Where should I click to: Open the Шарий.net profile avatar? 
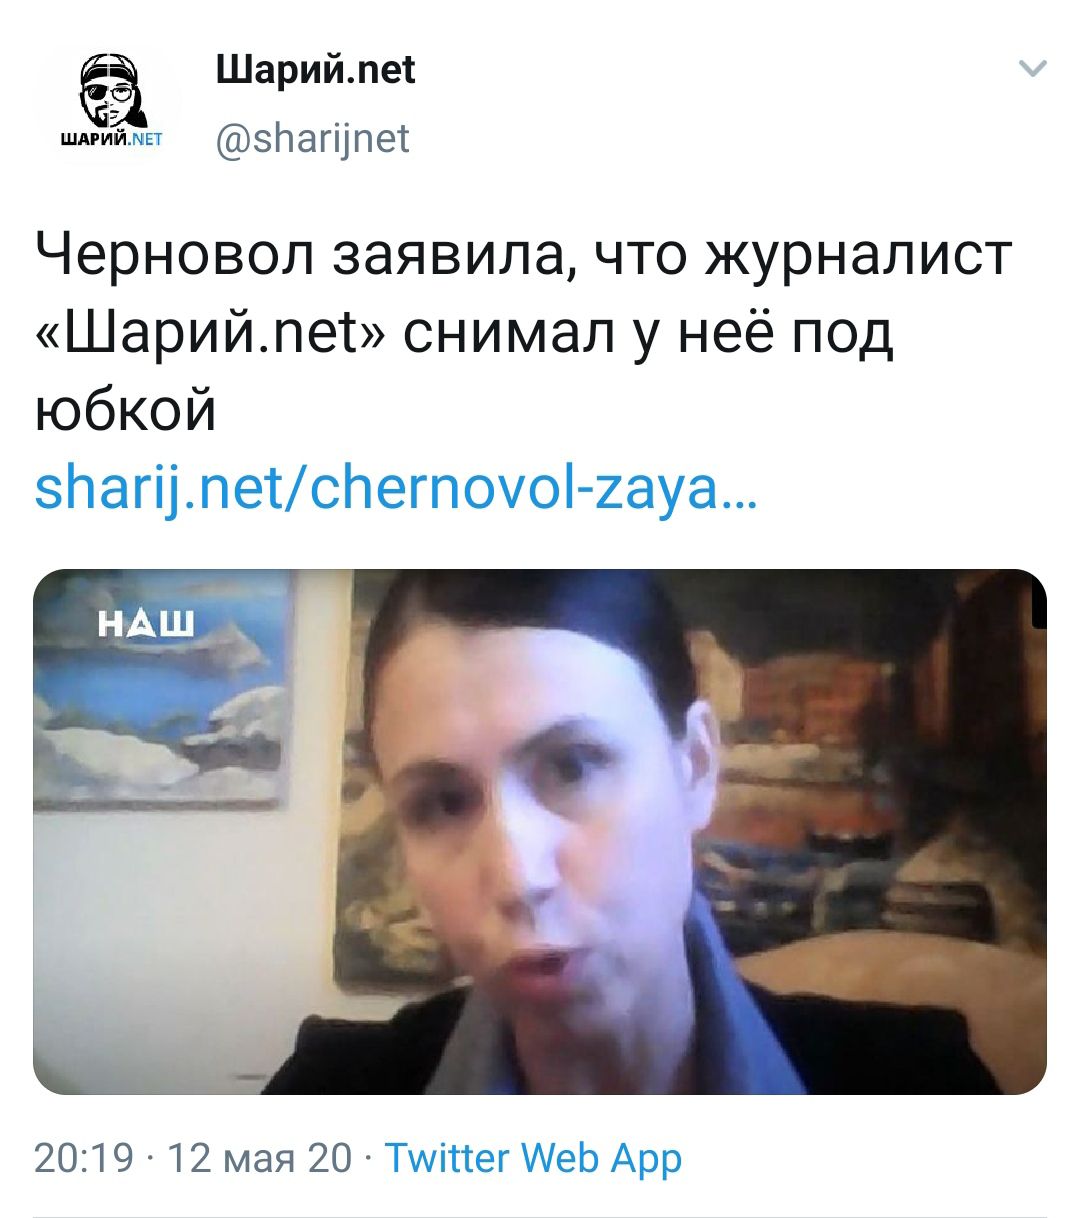[107, 104]
